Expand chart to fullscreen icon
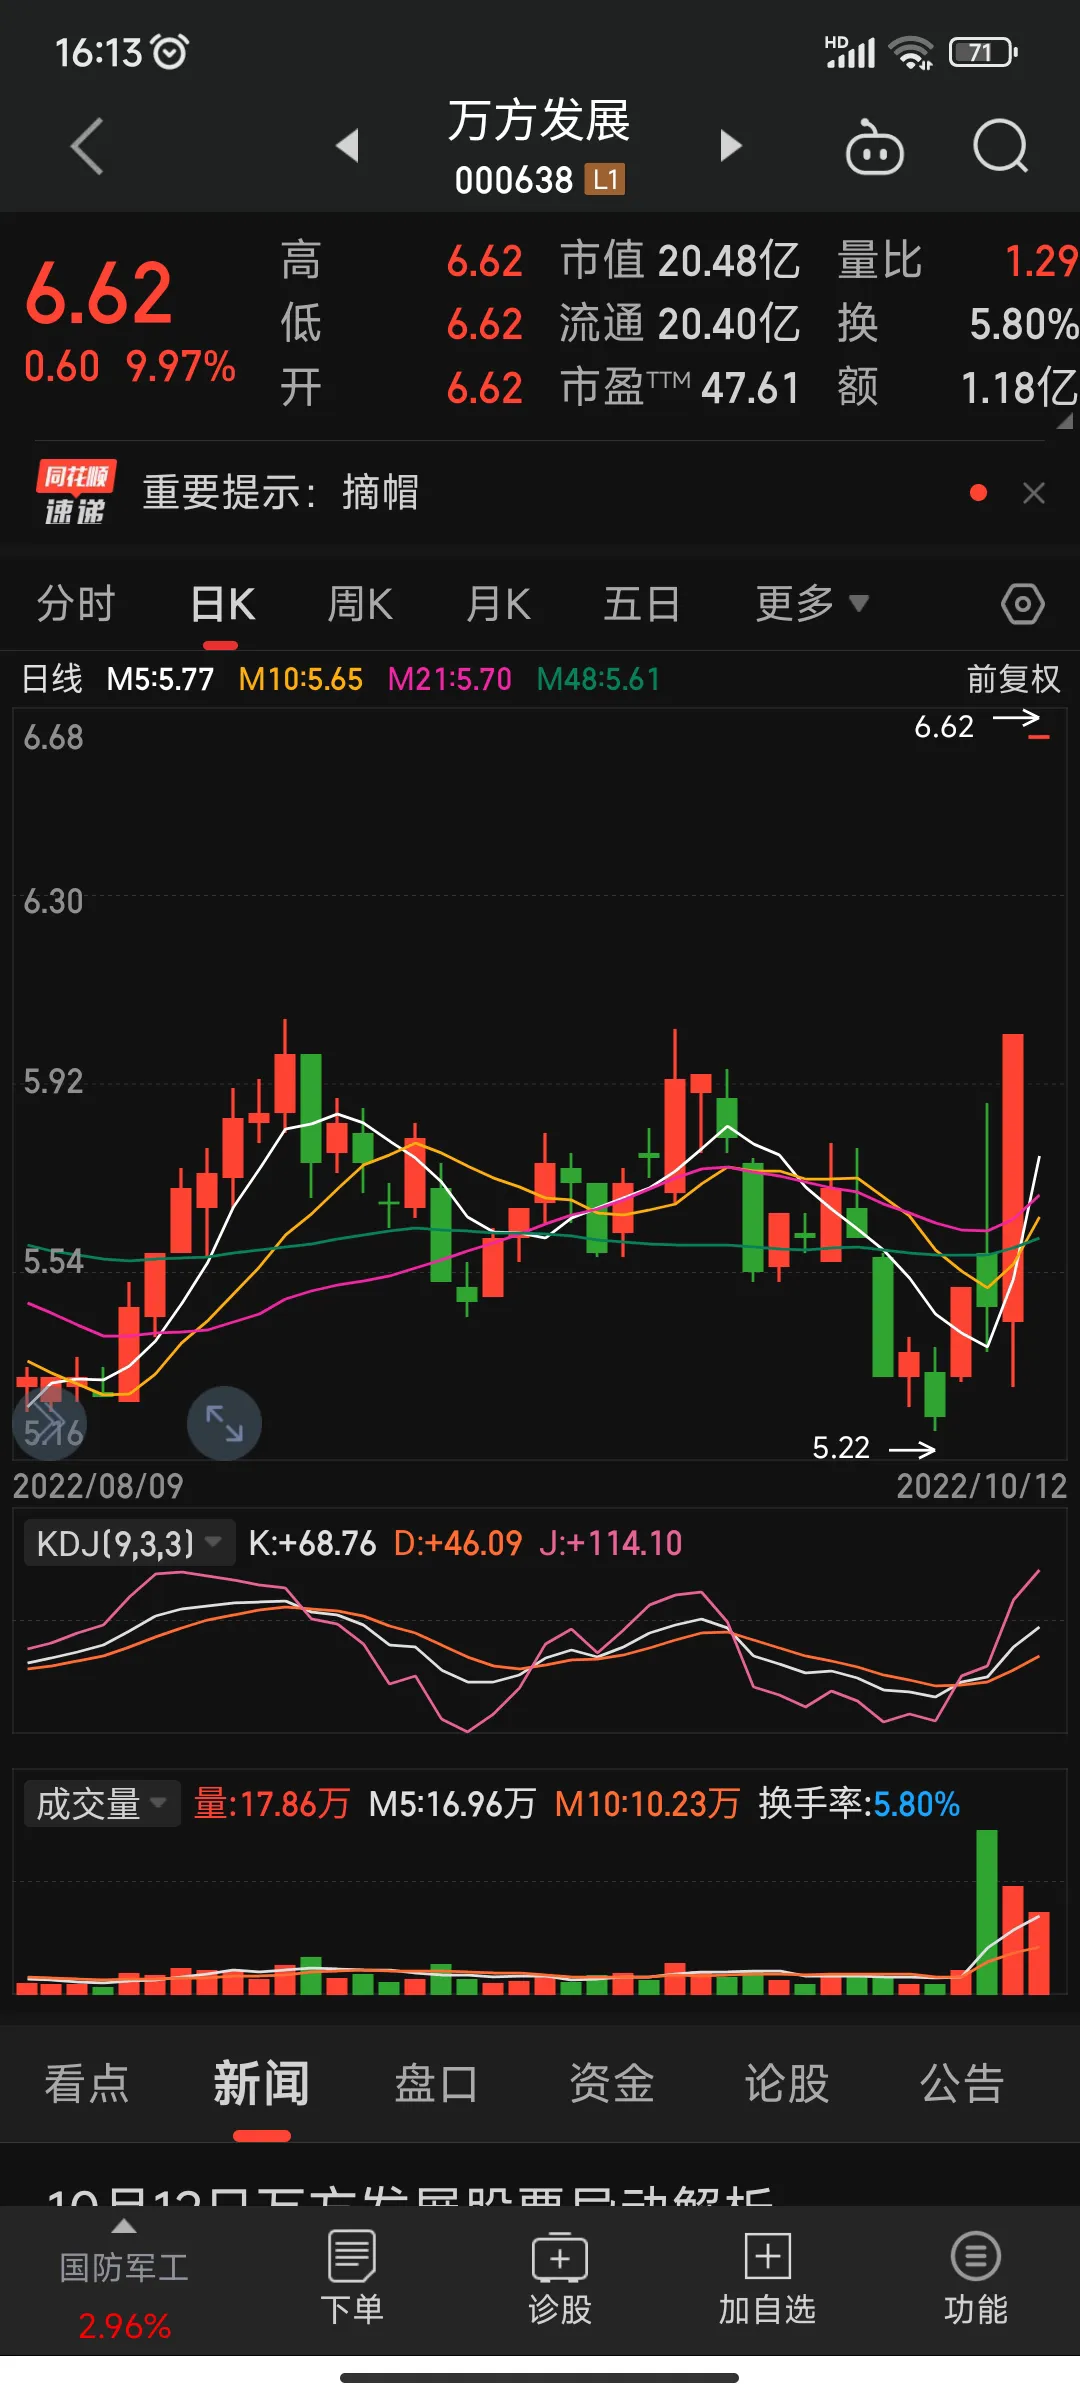Image resolution: width=1080 pixels, height=2400 pixels. click(224, 1423)
